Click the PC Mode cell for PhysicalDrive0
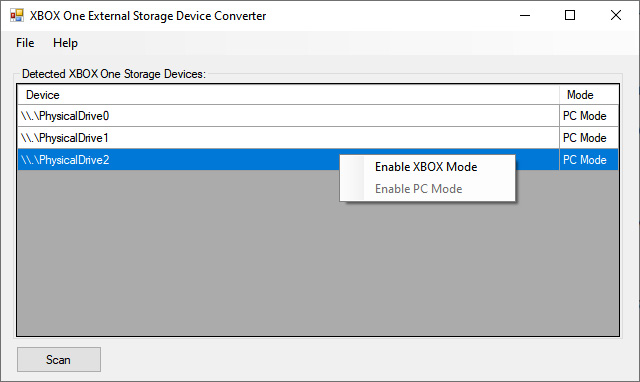The image size is (640, 382). [589, 116]
